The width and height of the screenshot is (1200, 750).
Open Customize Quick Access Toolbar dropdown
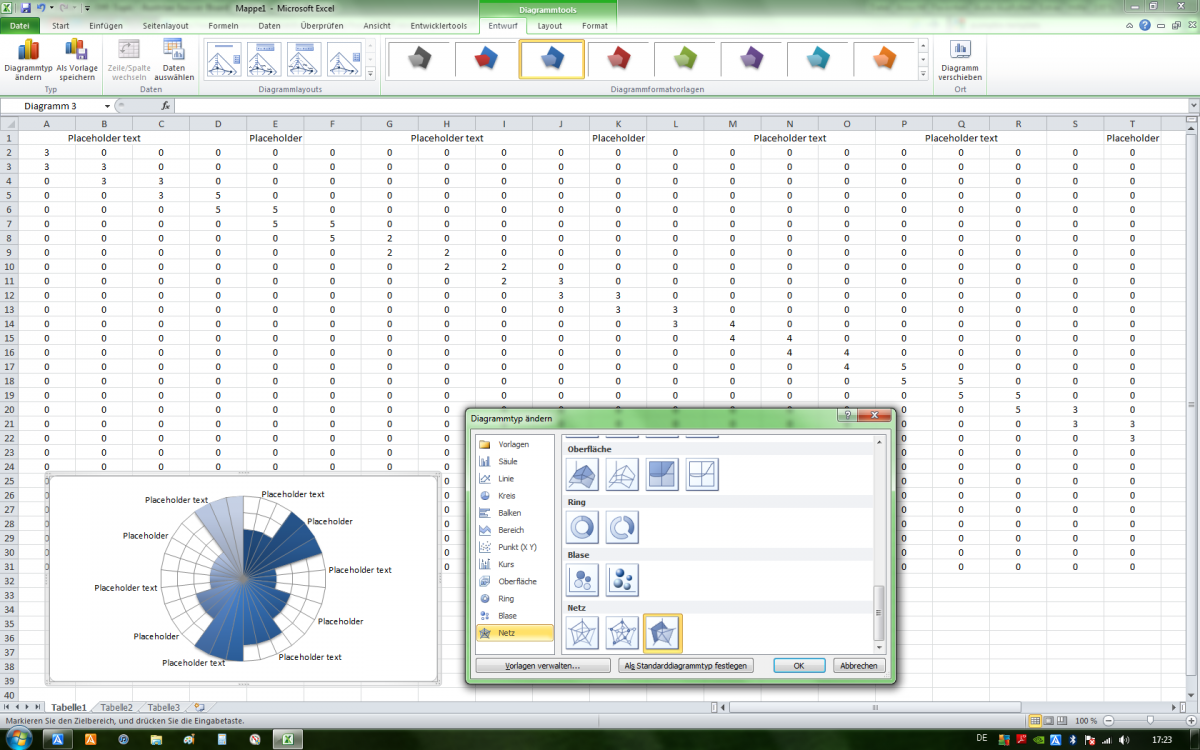(x=87, y=7)
